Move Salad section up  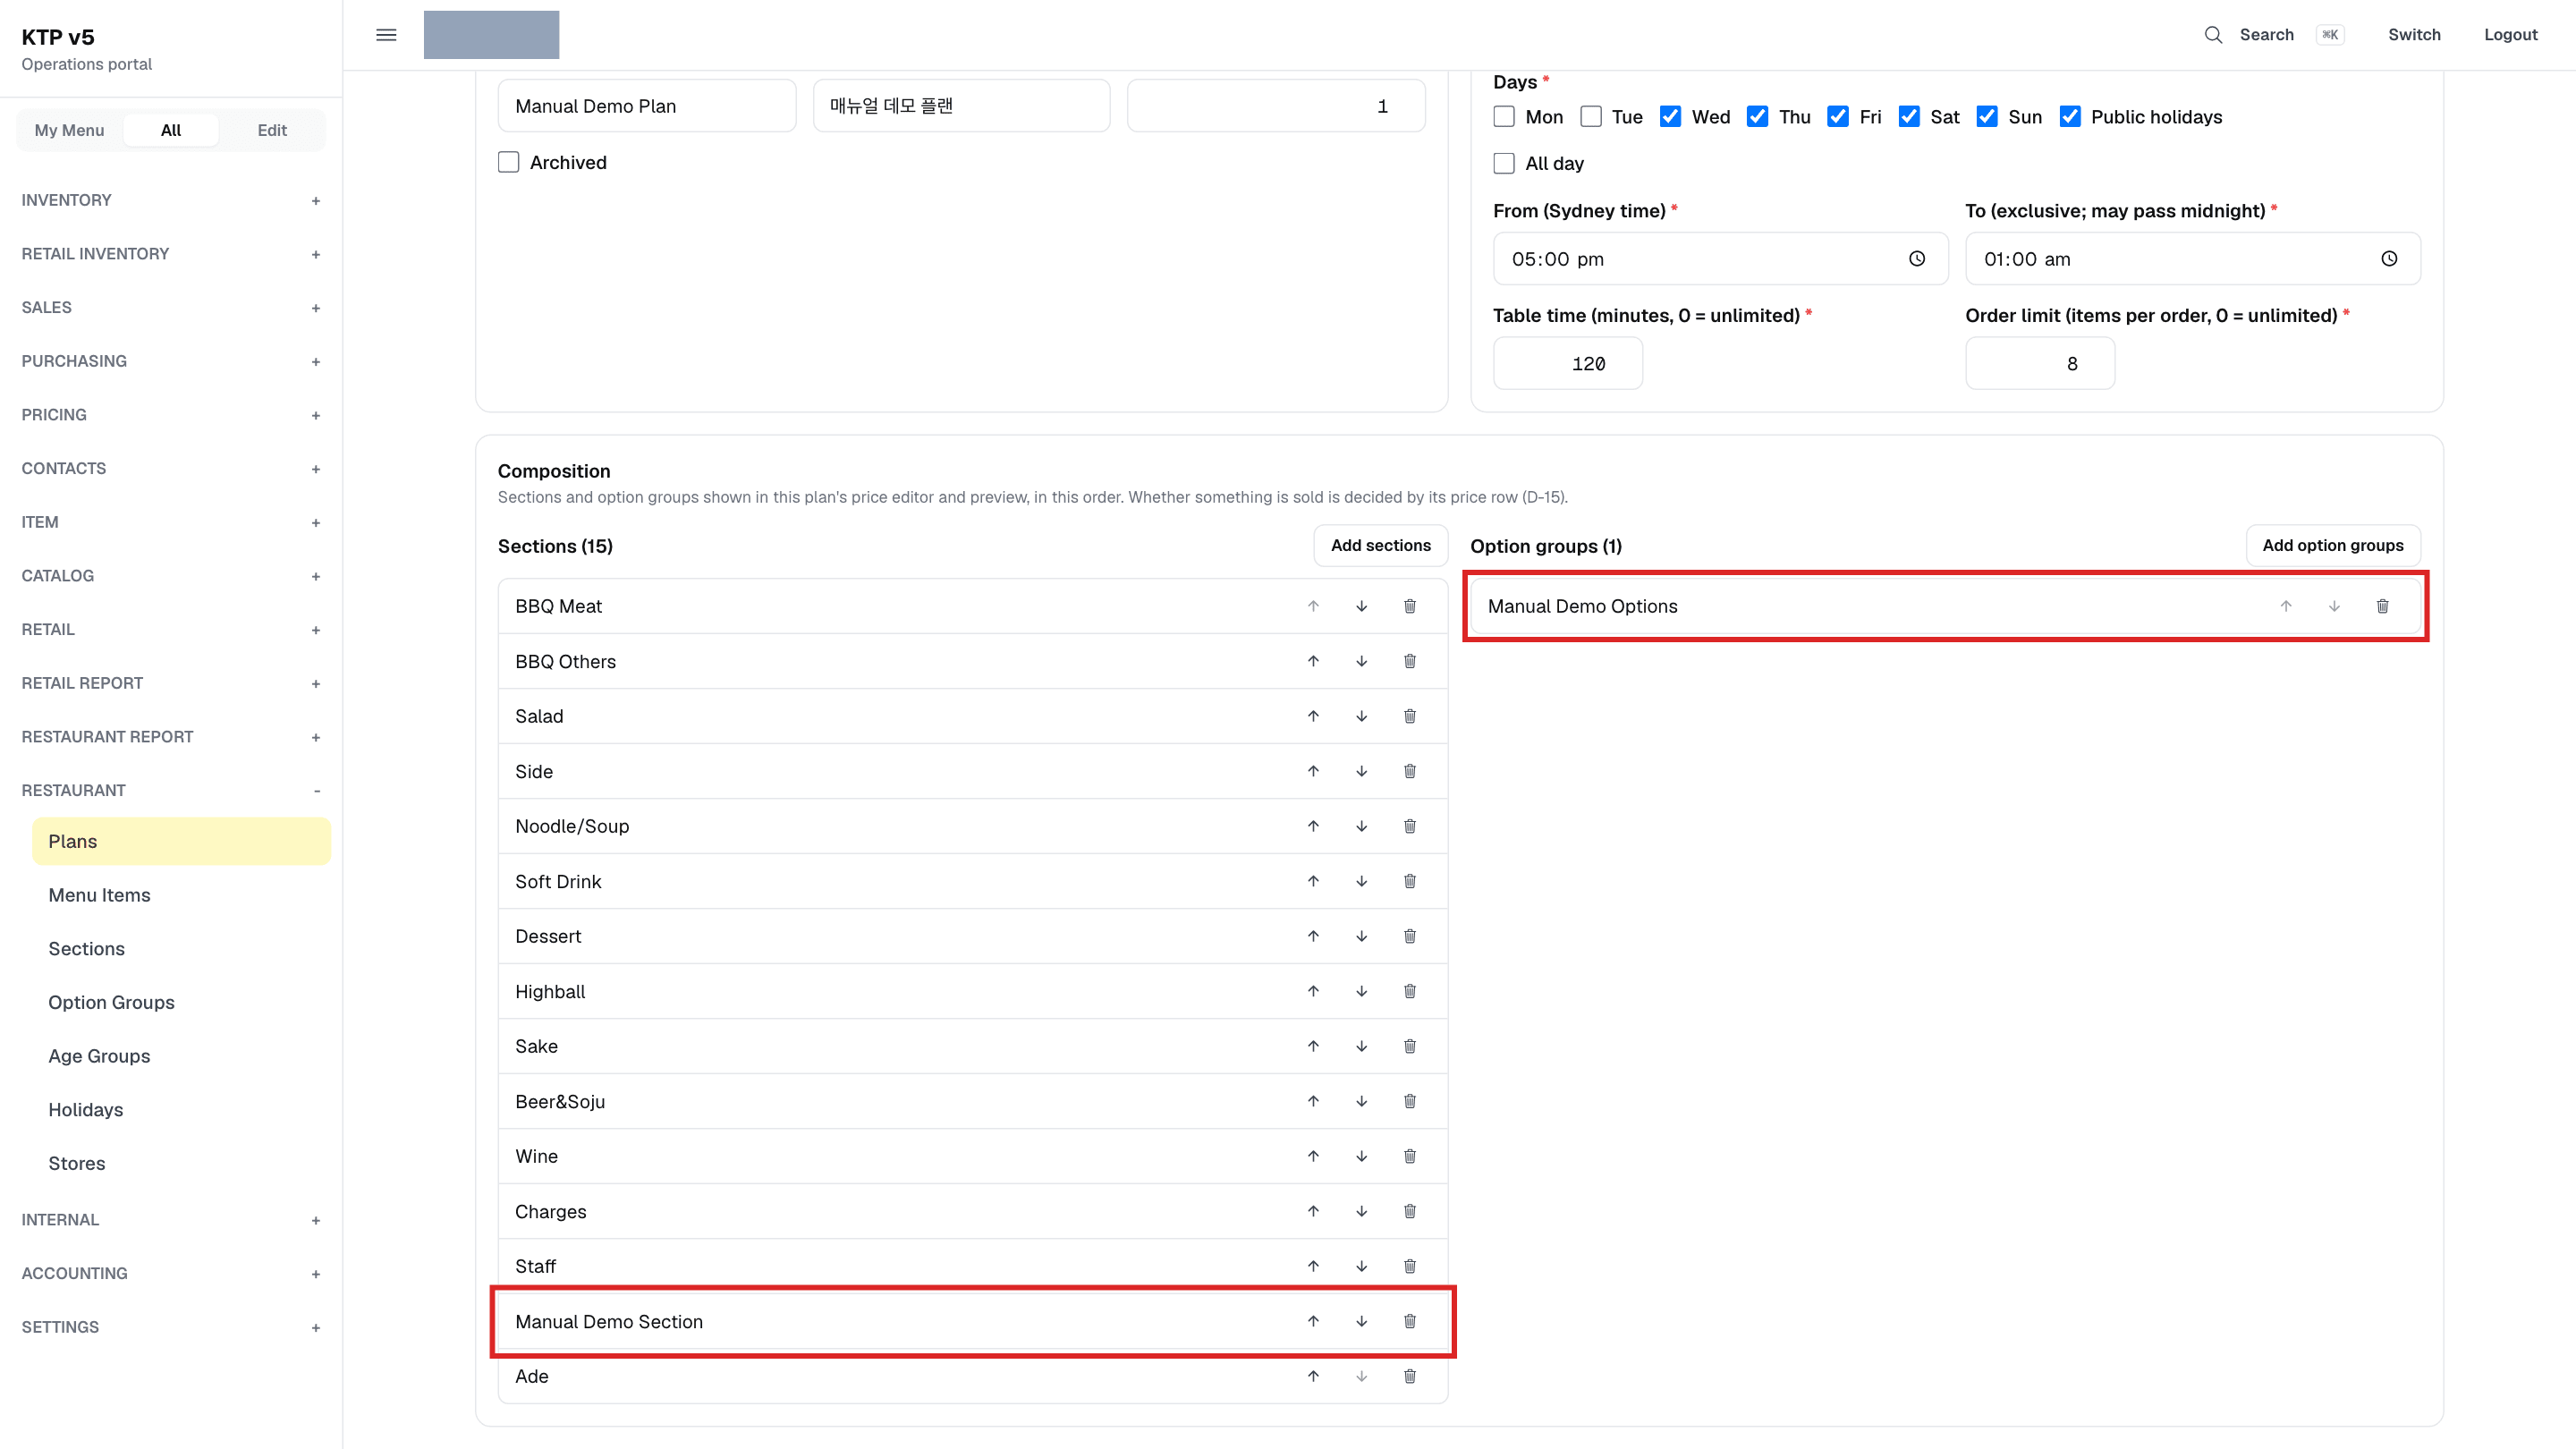point(1313,716)
